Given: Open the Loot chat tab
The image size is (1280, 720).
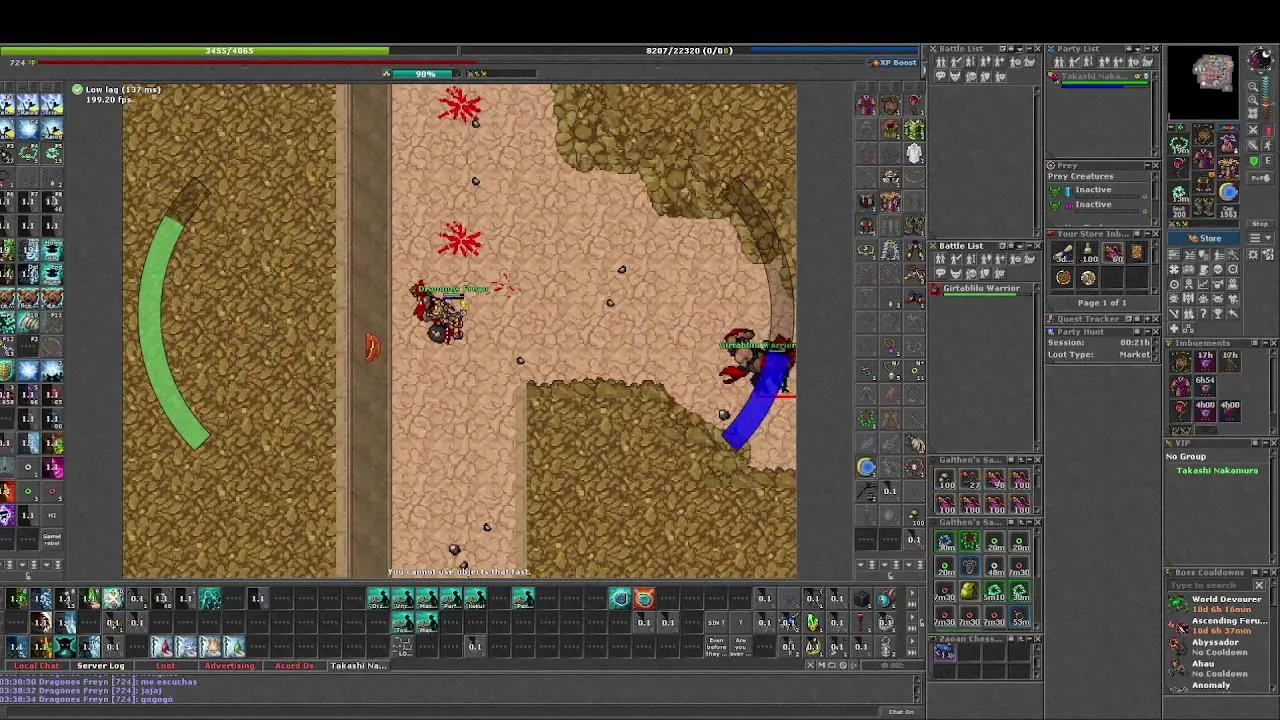Looking at the screenshot, I should (165, 666).
